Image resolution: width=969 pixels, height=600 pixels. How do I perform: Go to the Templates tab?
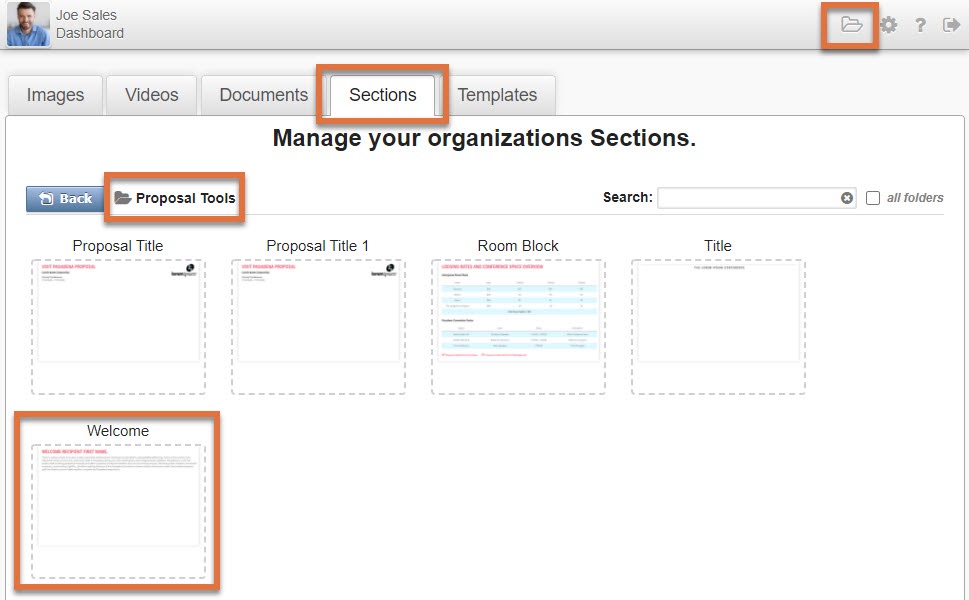click(x=497, y=95)
